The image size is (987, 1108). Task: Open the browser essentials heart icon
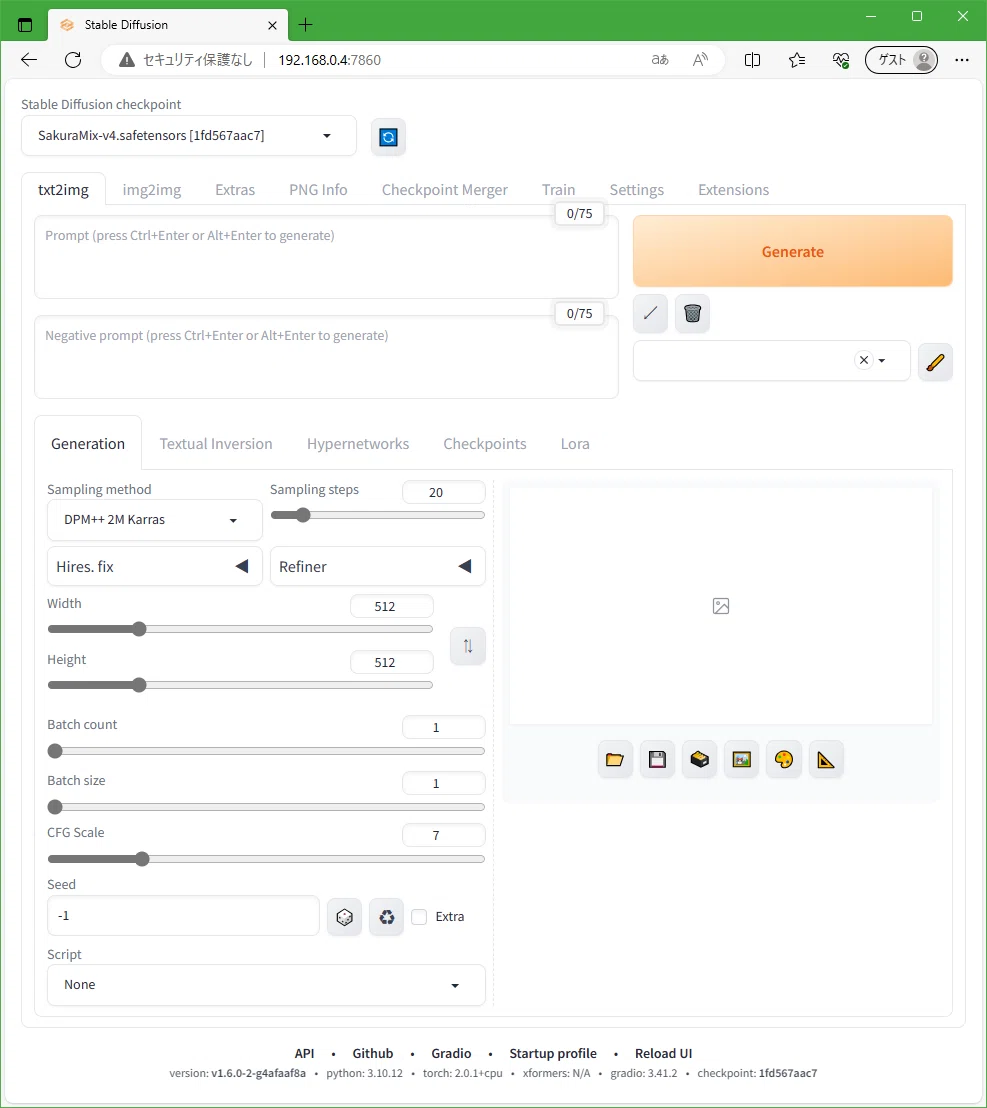tap(841, 60)
